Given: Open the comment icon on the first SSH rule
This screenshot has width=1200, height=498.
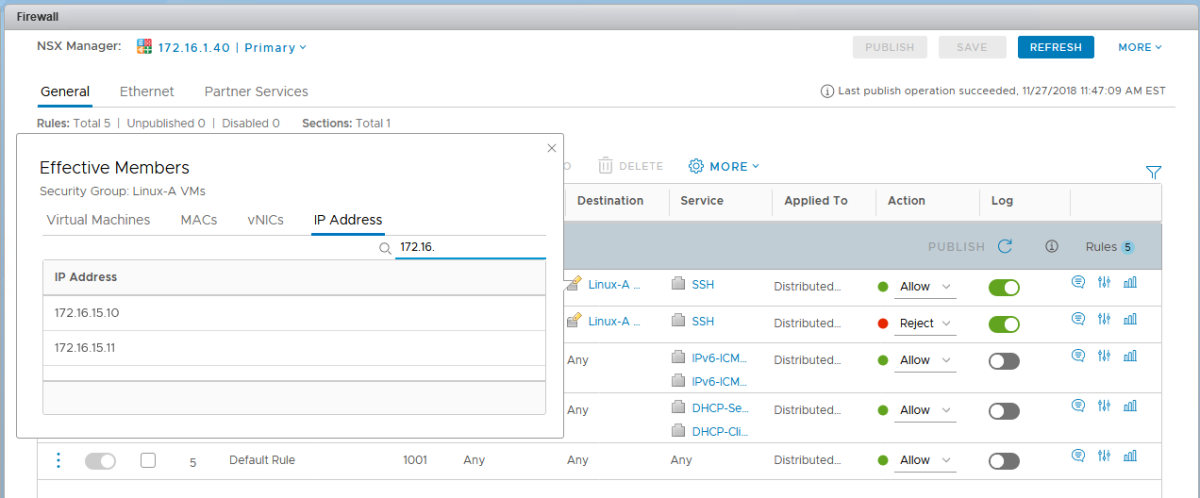Looking at the screenshot, I should (x=1078, y=283).
